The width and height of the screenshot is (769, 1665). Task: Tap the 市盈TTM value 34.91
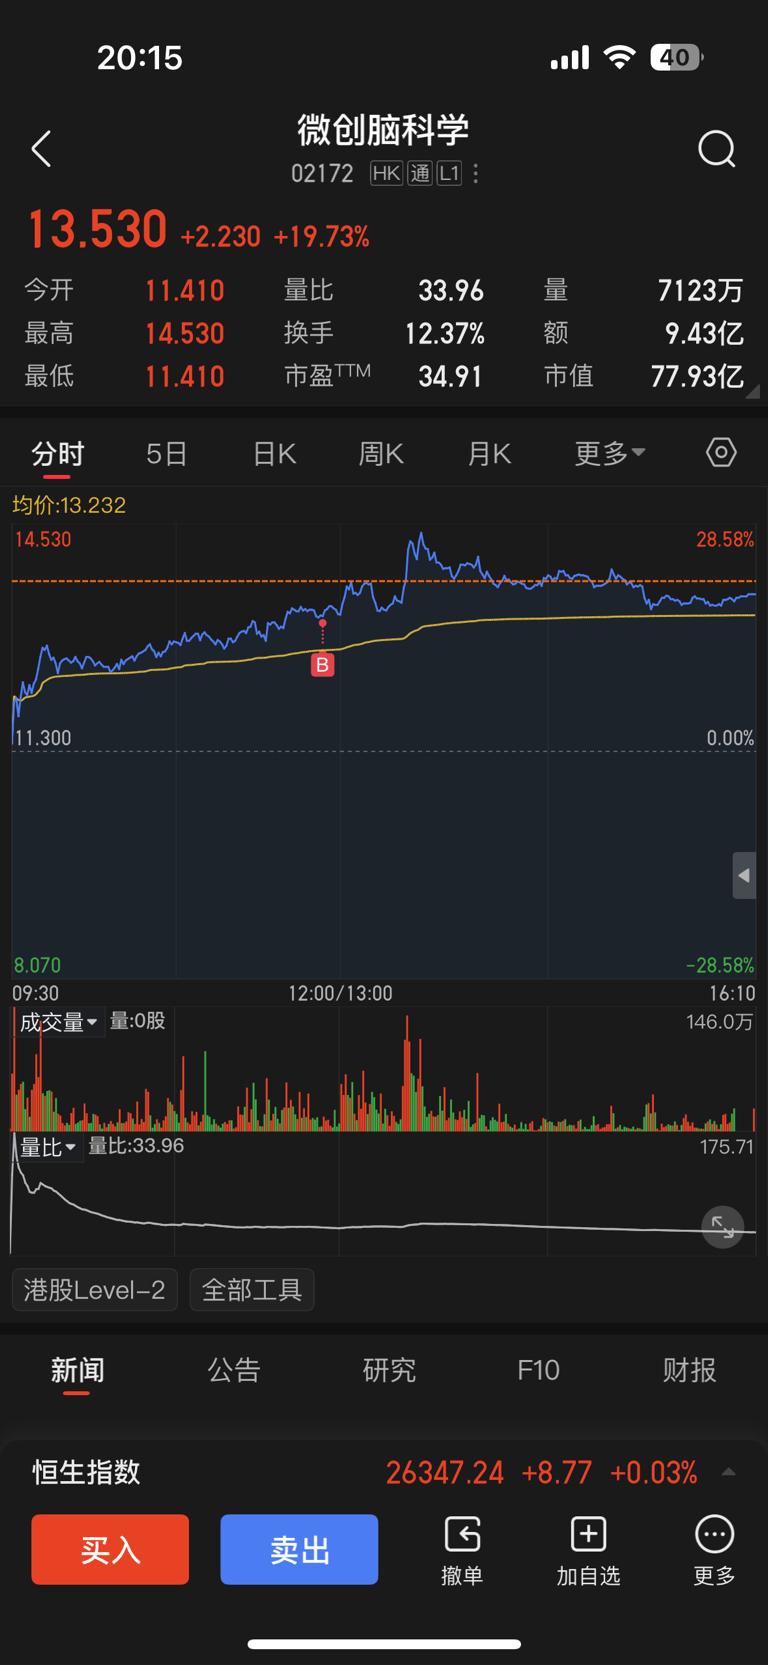(x=451, y=377)
